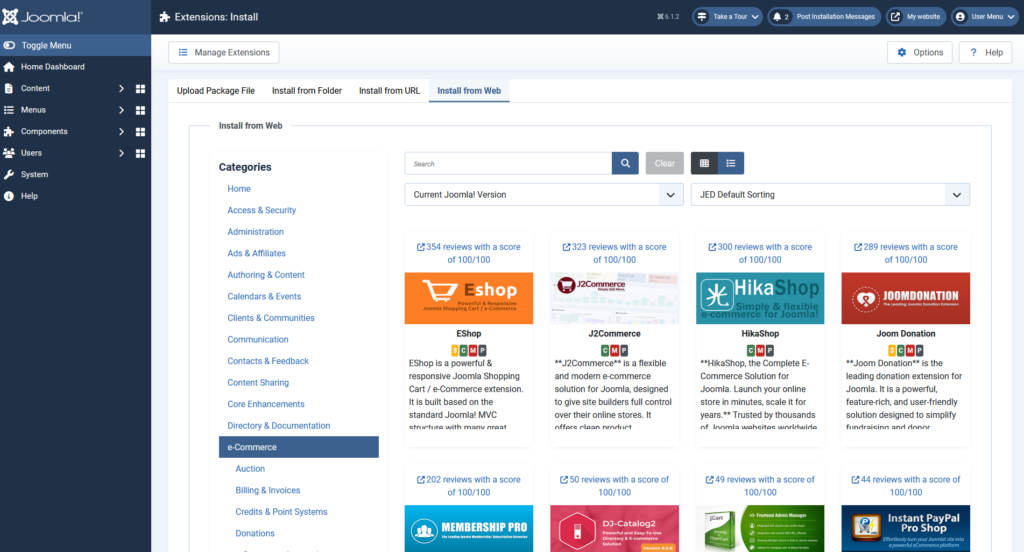The image size is (1024, 552).
Task: Open Home Dashboard
Action: (x=75, y=67)
